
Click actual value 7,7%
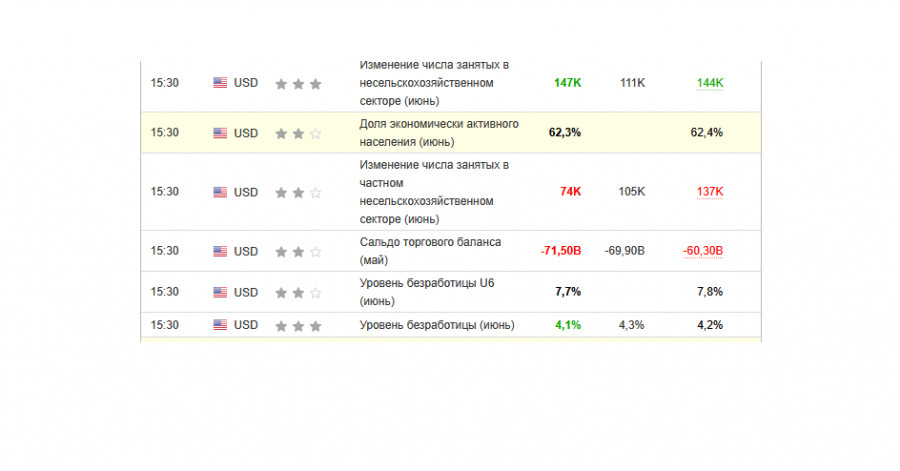pos(568,292)
